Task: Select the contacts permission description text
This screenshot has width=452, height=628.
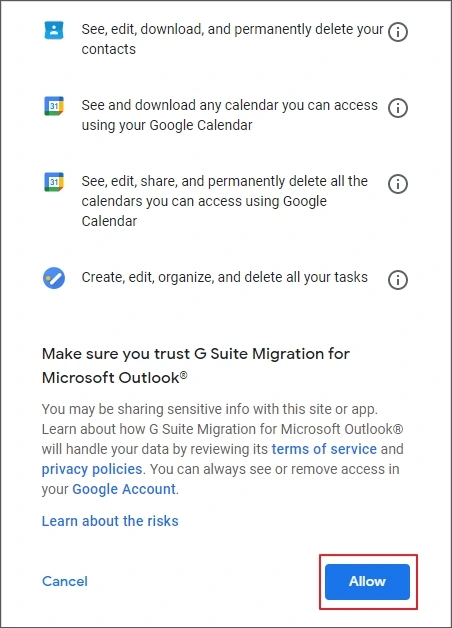Action: (232, 39)
